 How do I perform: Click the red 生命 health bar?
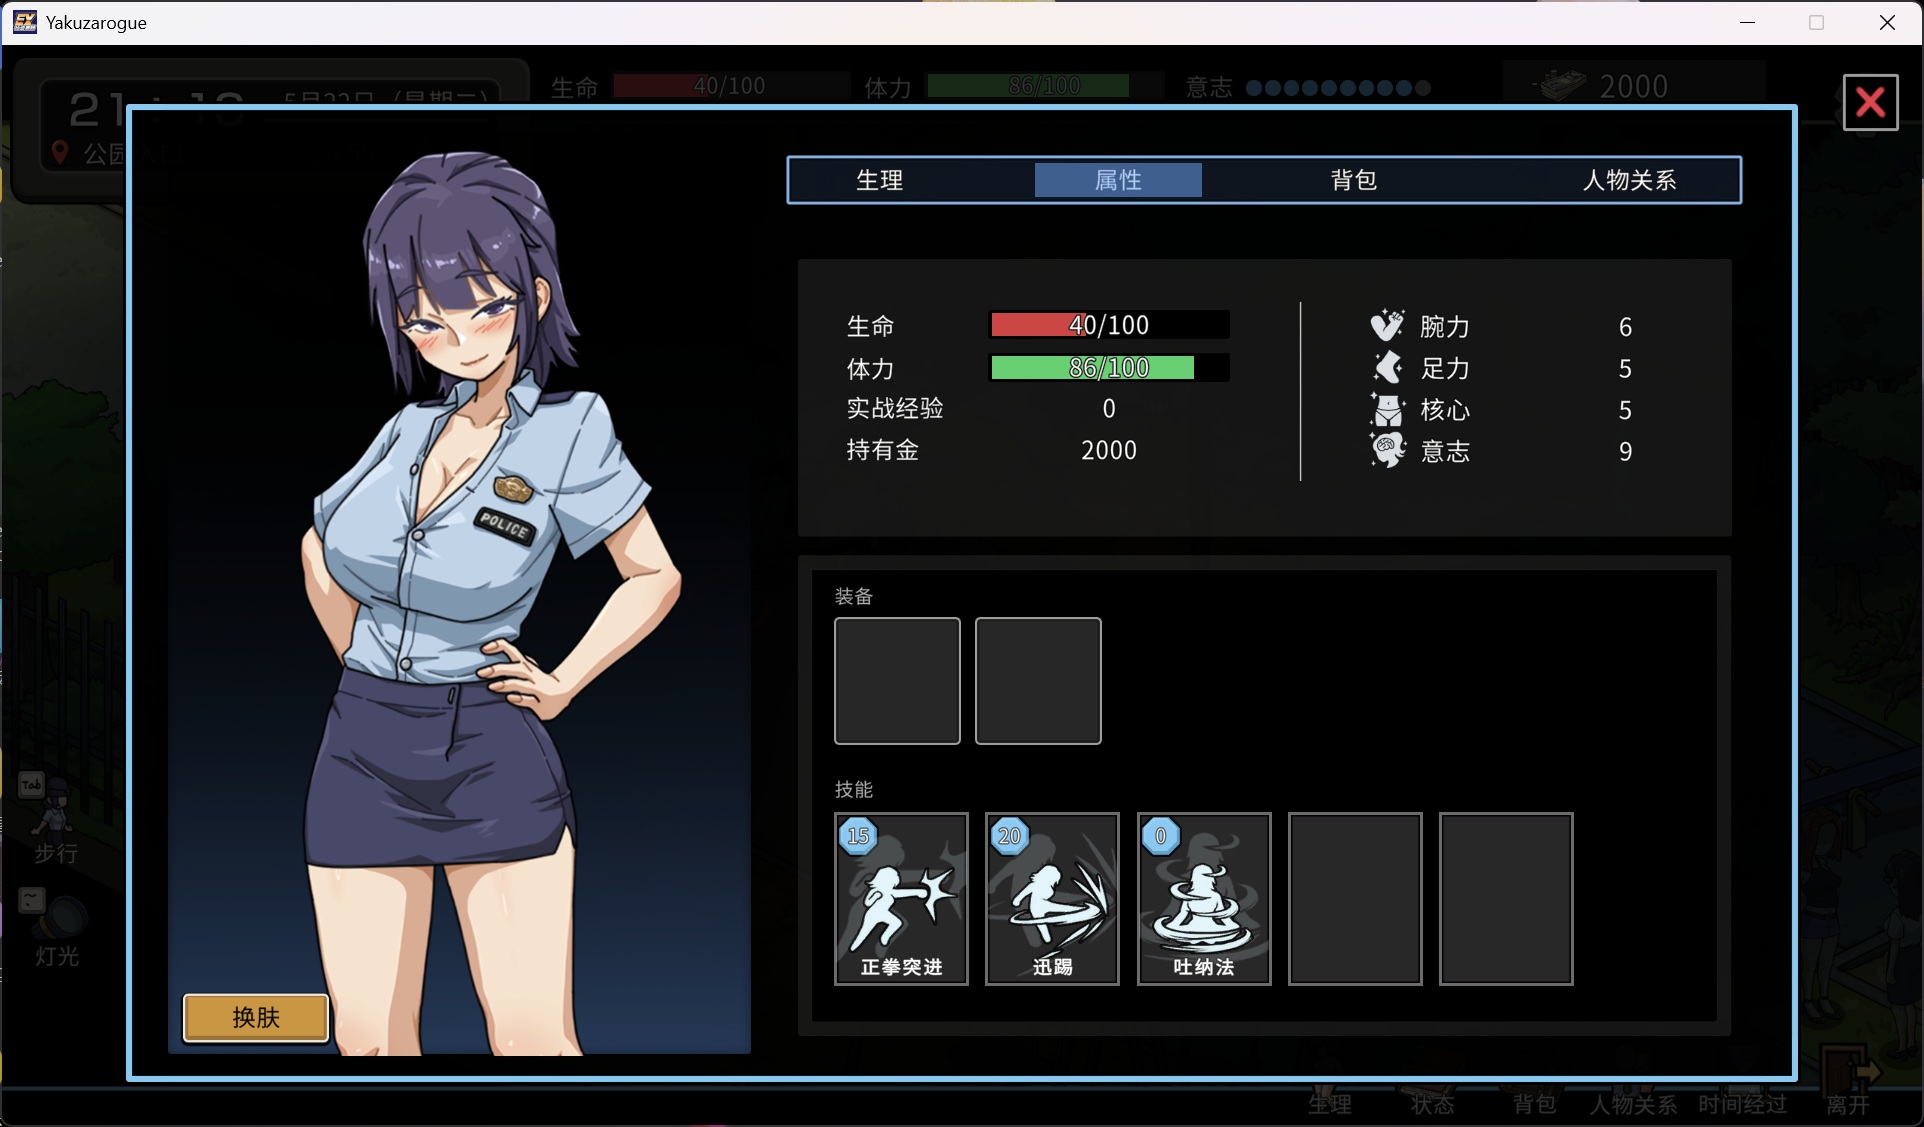pos(1109,325)
